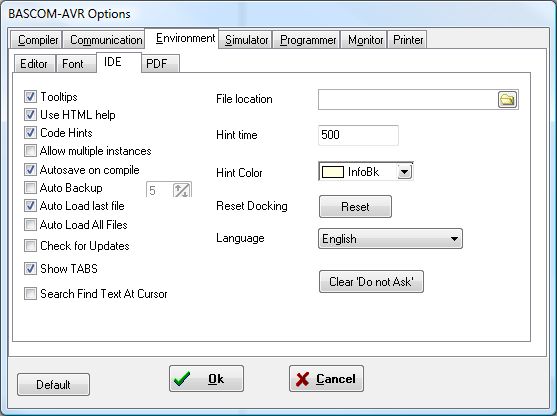Enable Allow multiple instances checkbox
This screenshot has width=557, height=416.
(x=30, y=151)
